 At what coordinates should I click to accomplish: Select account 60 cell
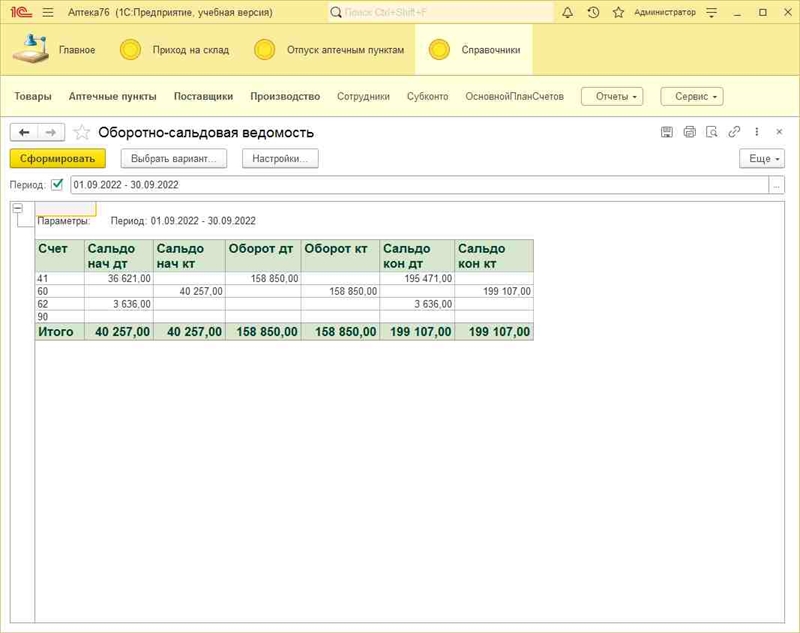click(60, 291)
